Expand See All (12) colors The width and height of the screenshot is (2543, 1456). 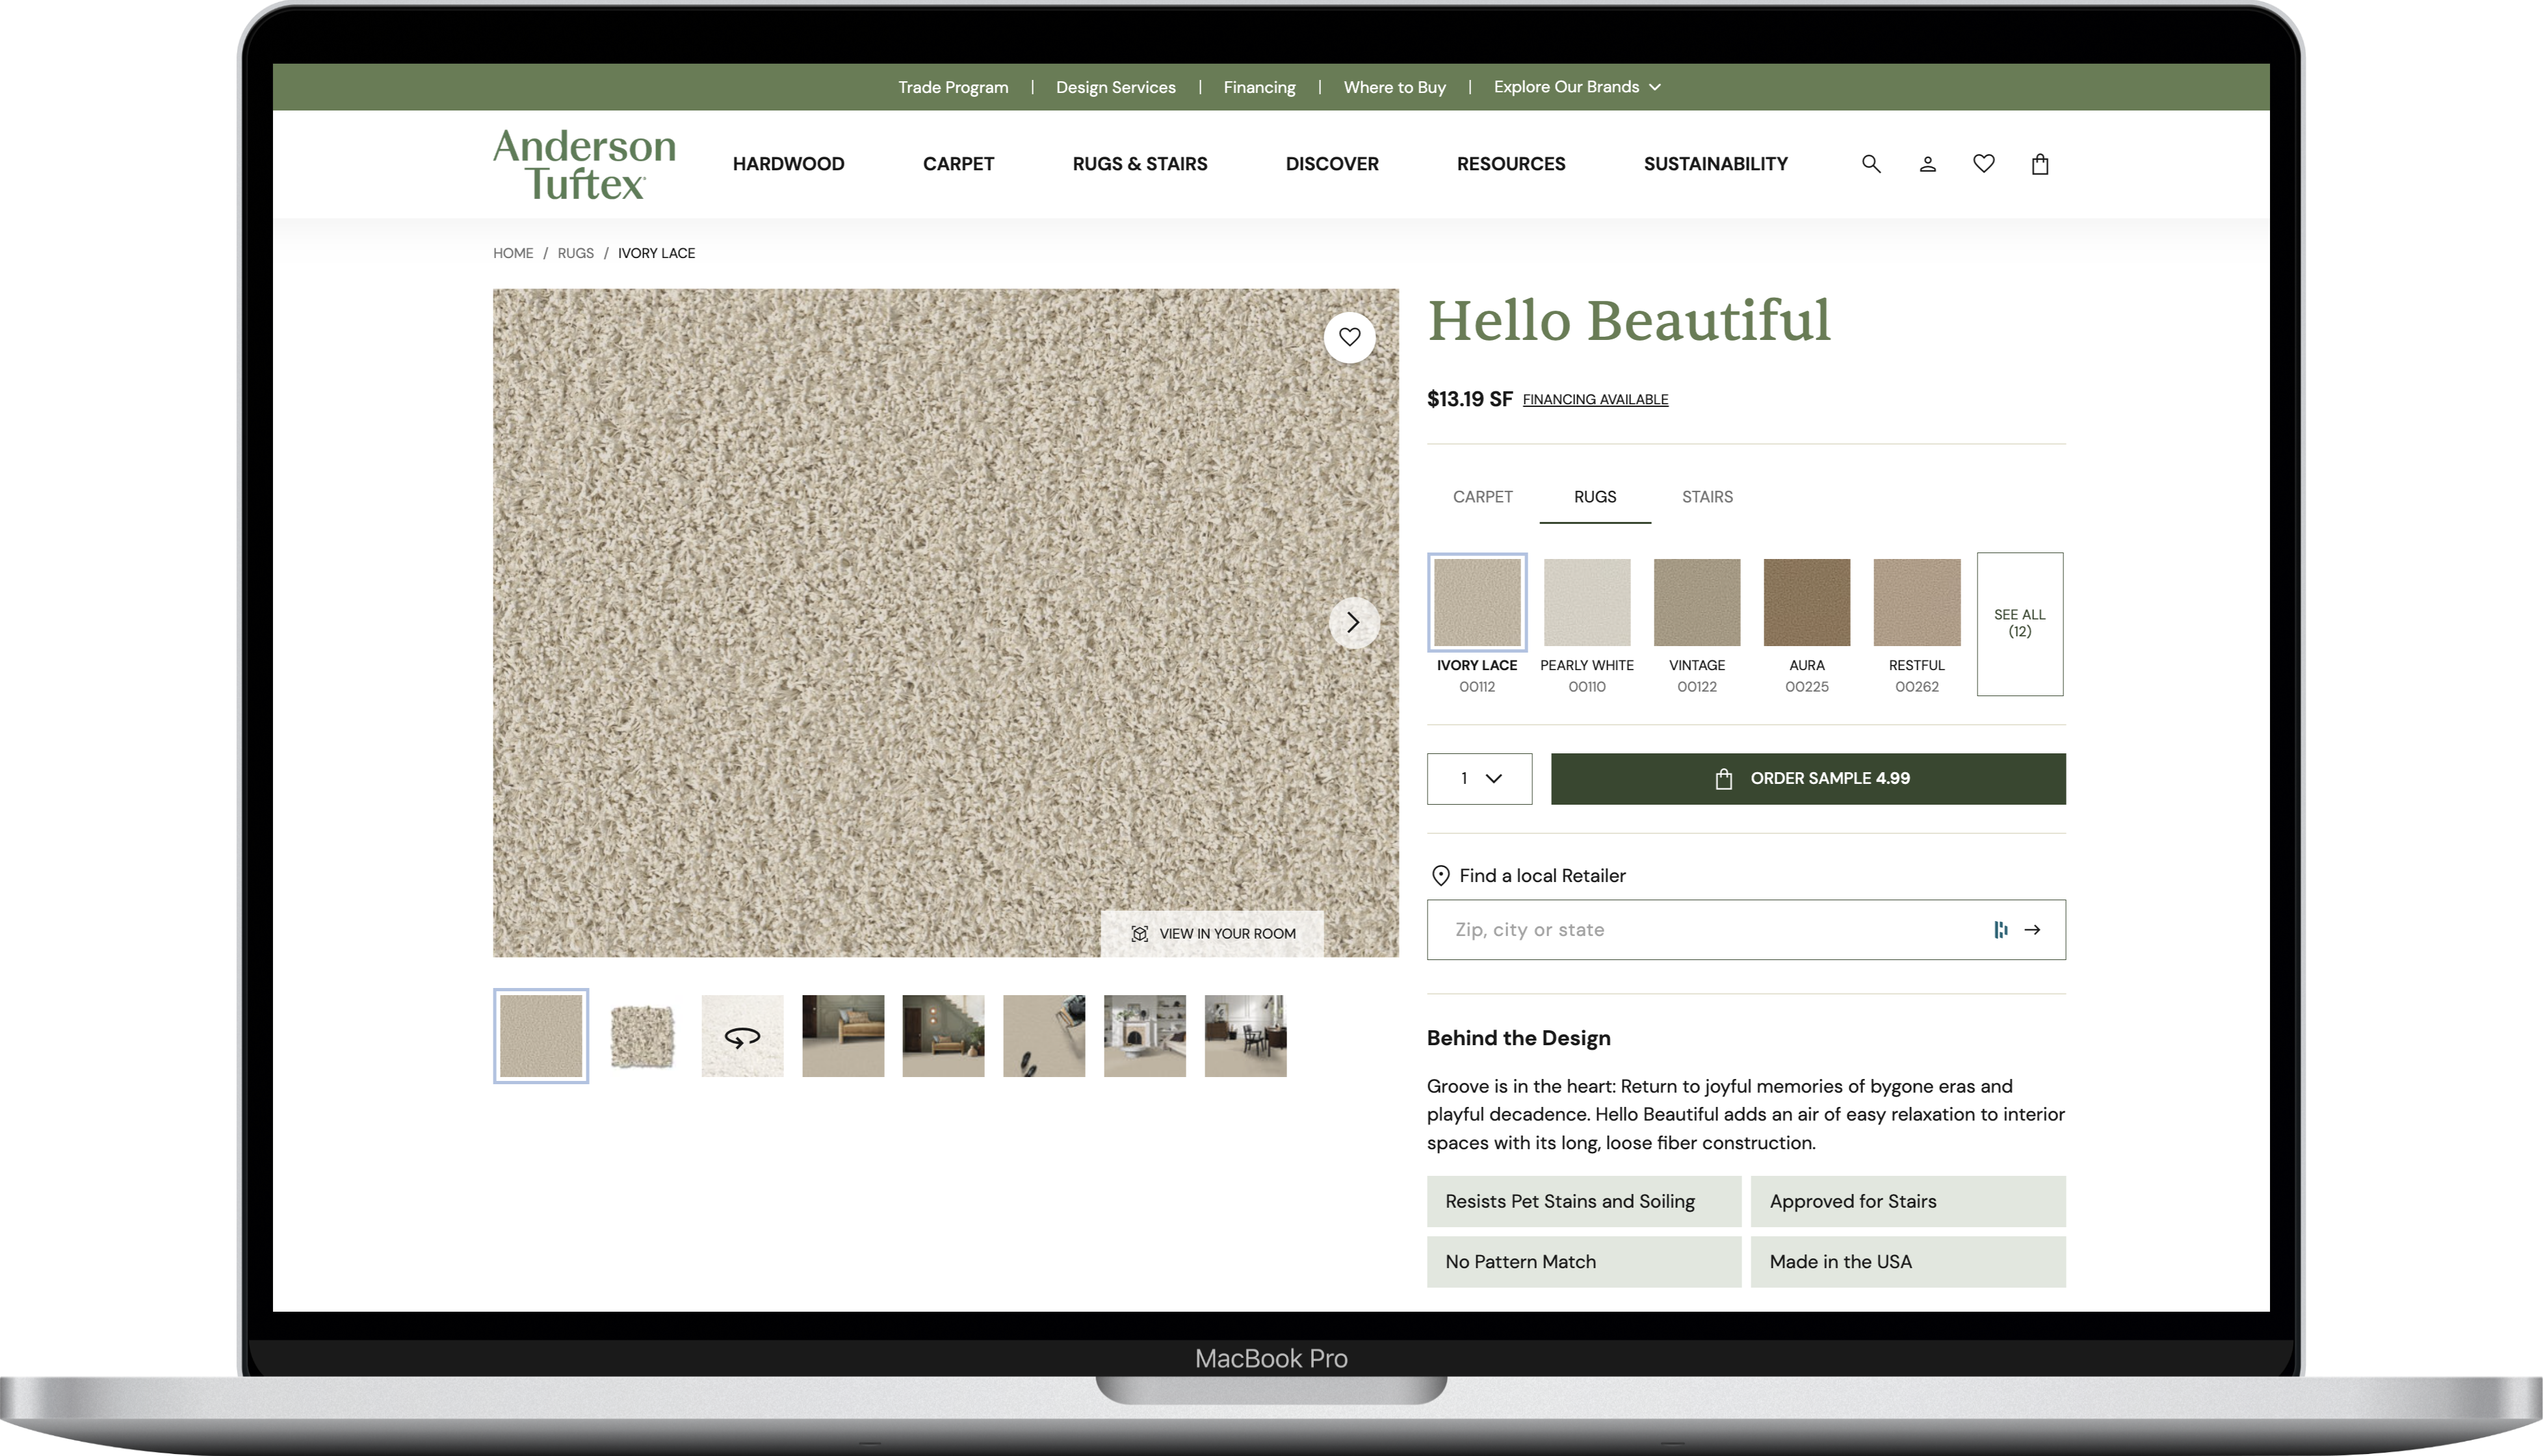tap(2019, 623)
